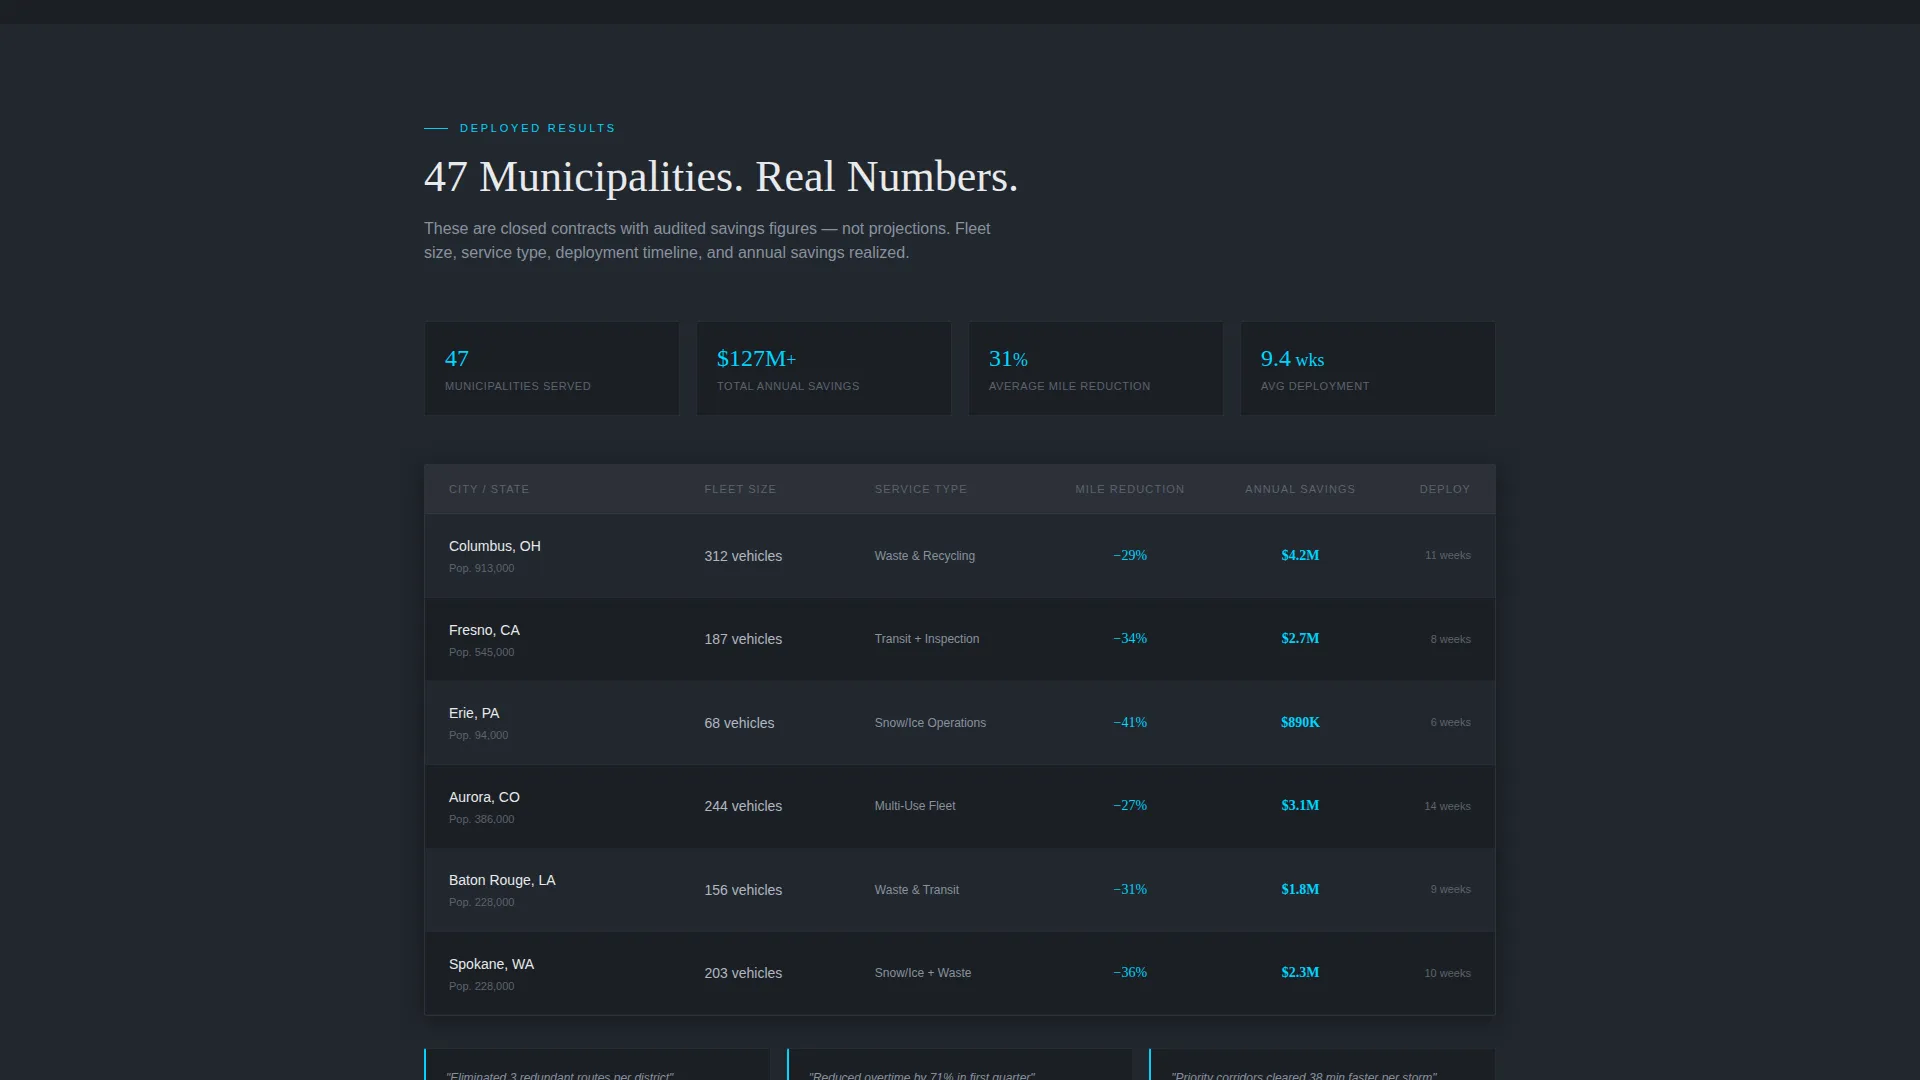This screenshot has width=1920, height=1080.
Task: Click the 'Spokane, WA' city cell
Action: pyautogui.click(x=491, y=964)
